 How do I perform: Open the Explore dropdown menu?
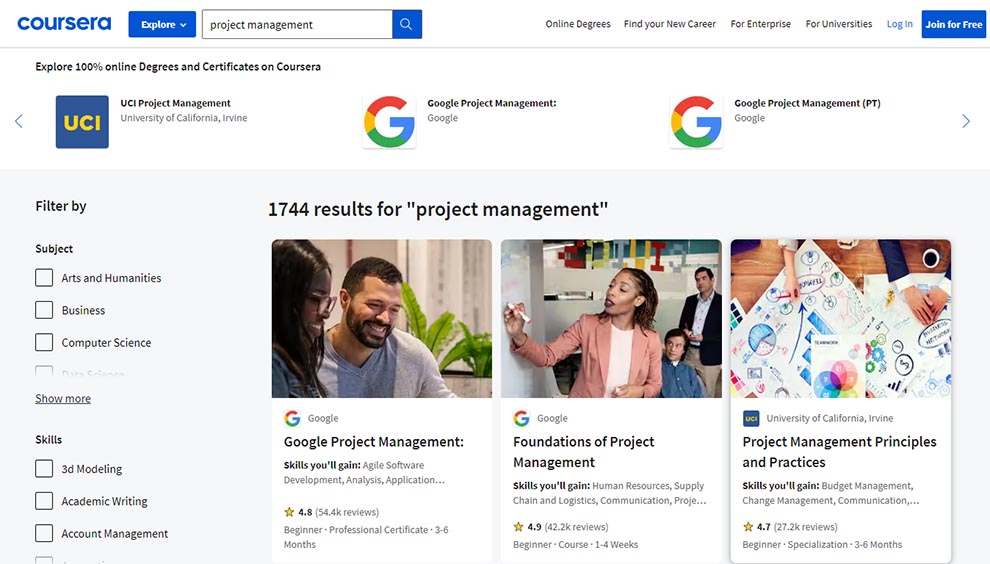click(x=162, y=24)
